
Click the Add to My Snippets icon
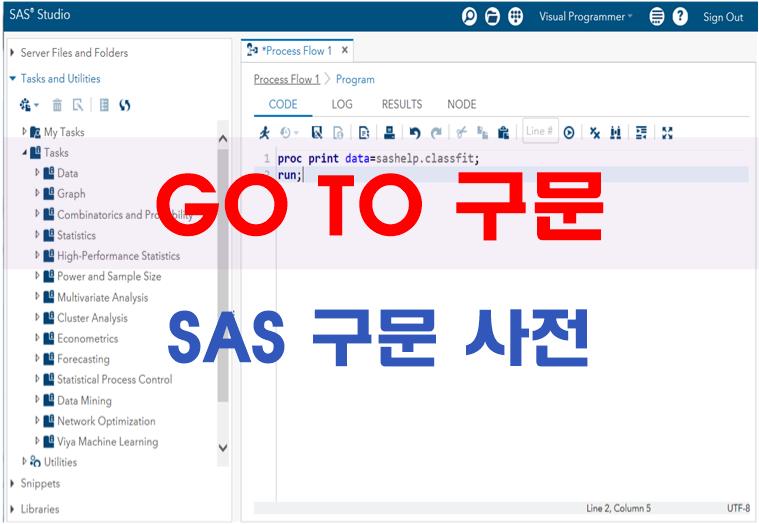point(364,133)
